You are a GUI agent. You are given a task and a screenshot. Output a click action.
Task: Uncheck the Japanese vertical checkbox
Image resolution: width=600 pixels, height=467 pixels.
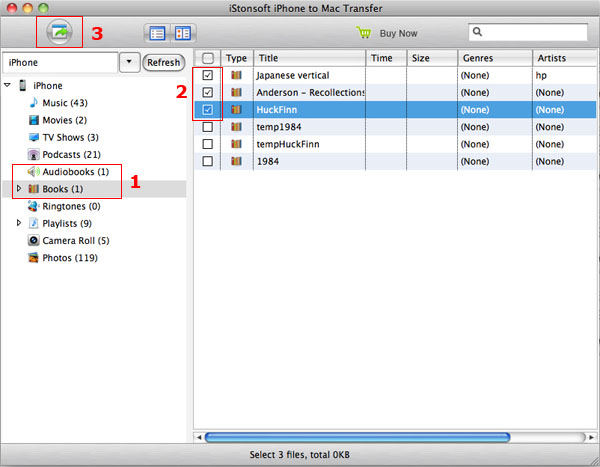(x=208, y=75)
